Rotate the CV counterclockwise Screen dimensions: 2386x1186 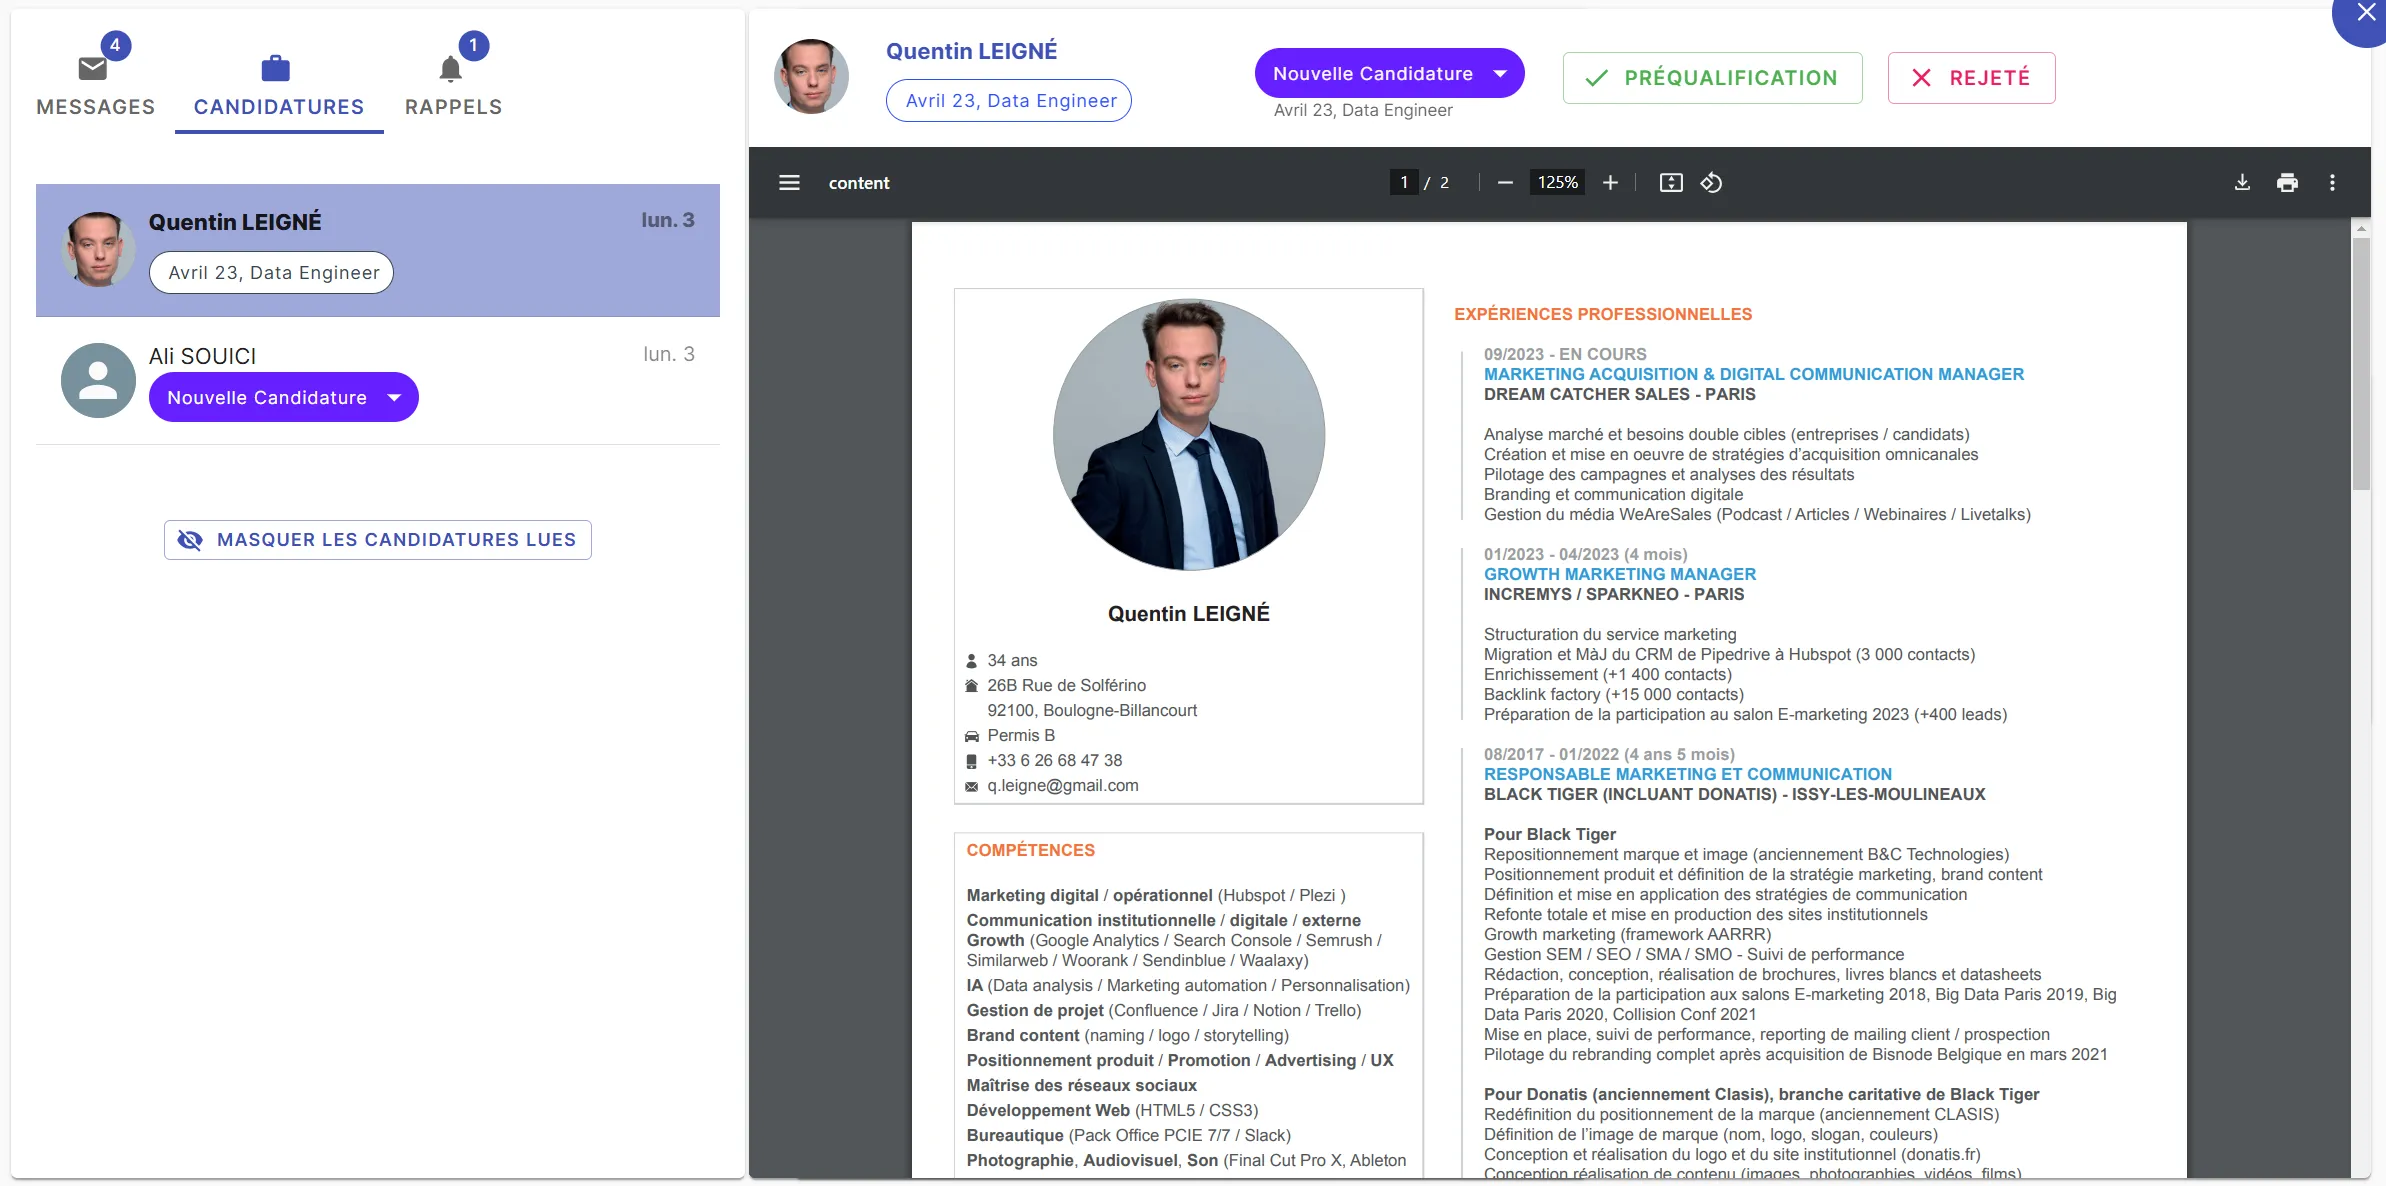[x=1711, y=182]
